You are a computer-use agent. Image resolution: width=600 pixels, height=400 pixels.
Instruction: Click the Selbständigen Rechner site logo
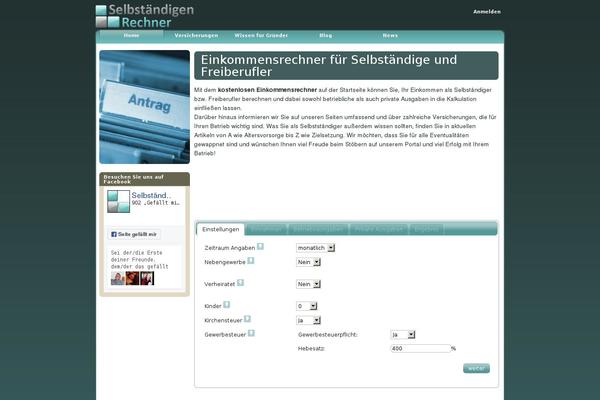[x=145, y=16]
